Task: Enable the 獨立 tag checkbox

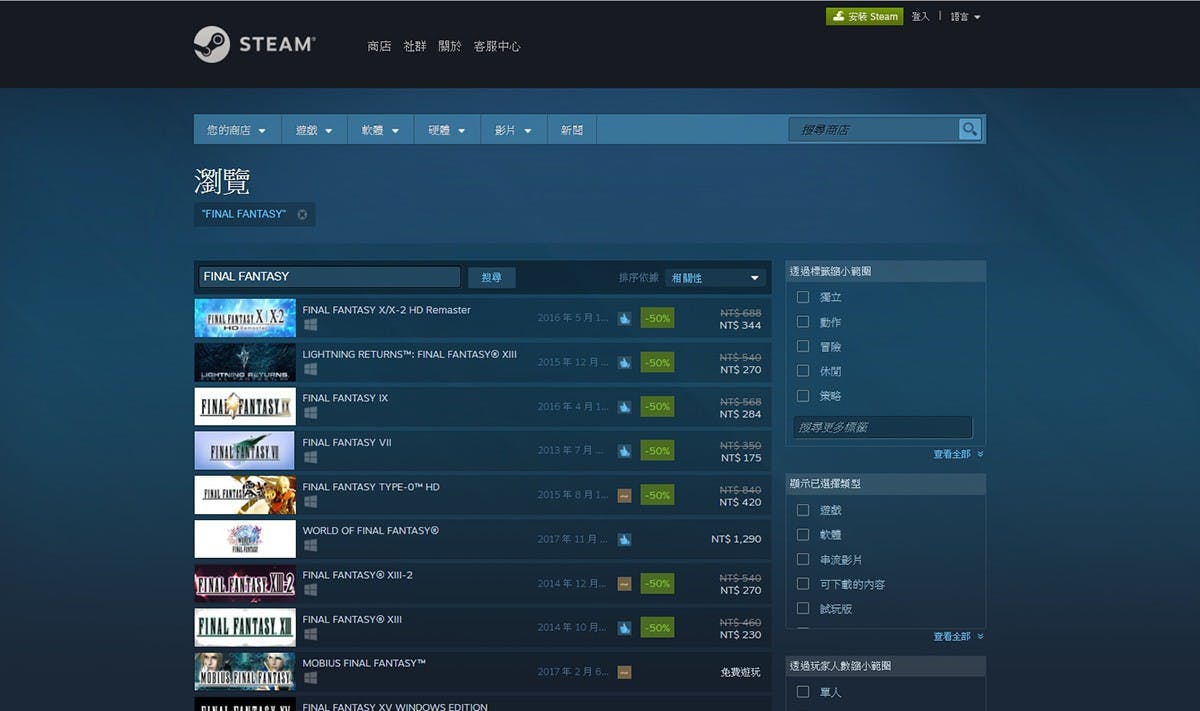Action: pos(802,297)
